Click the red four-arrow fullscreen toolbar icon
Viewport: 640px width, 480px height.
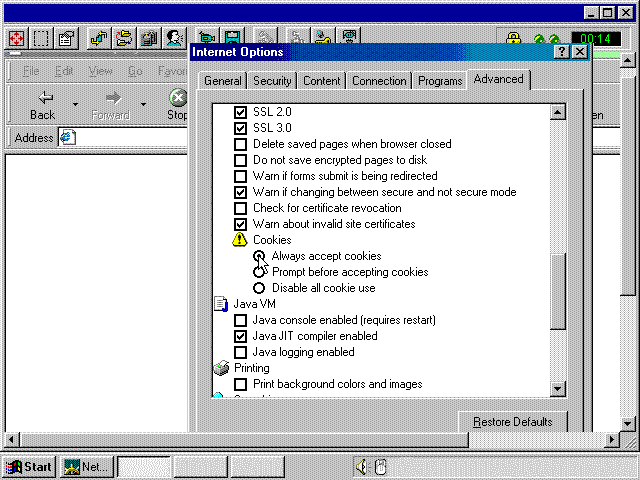click(x=16, y=39)
